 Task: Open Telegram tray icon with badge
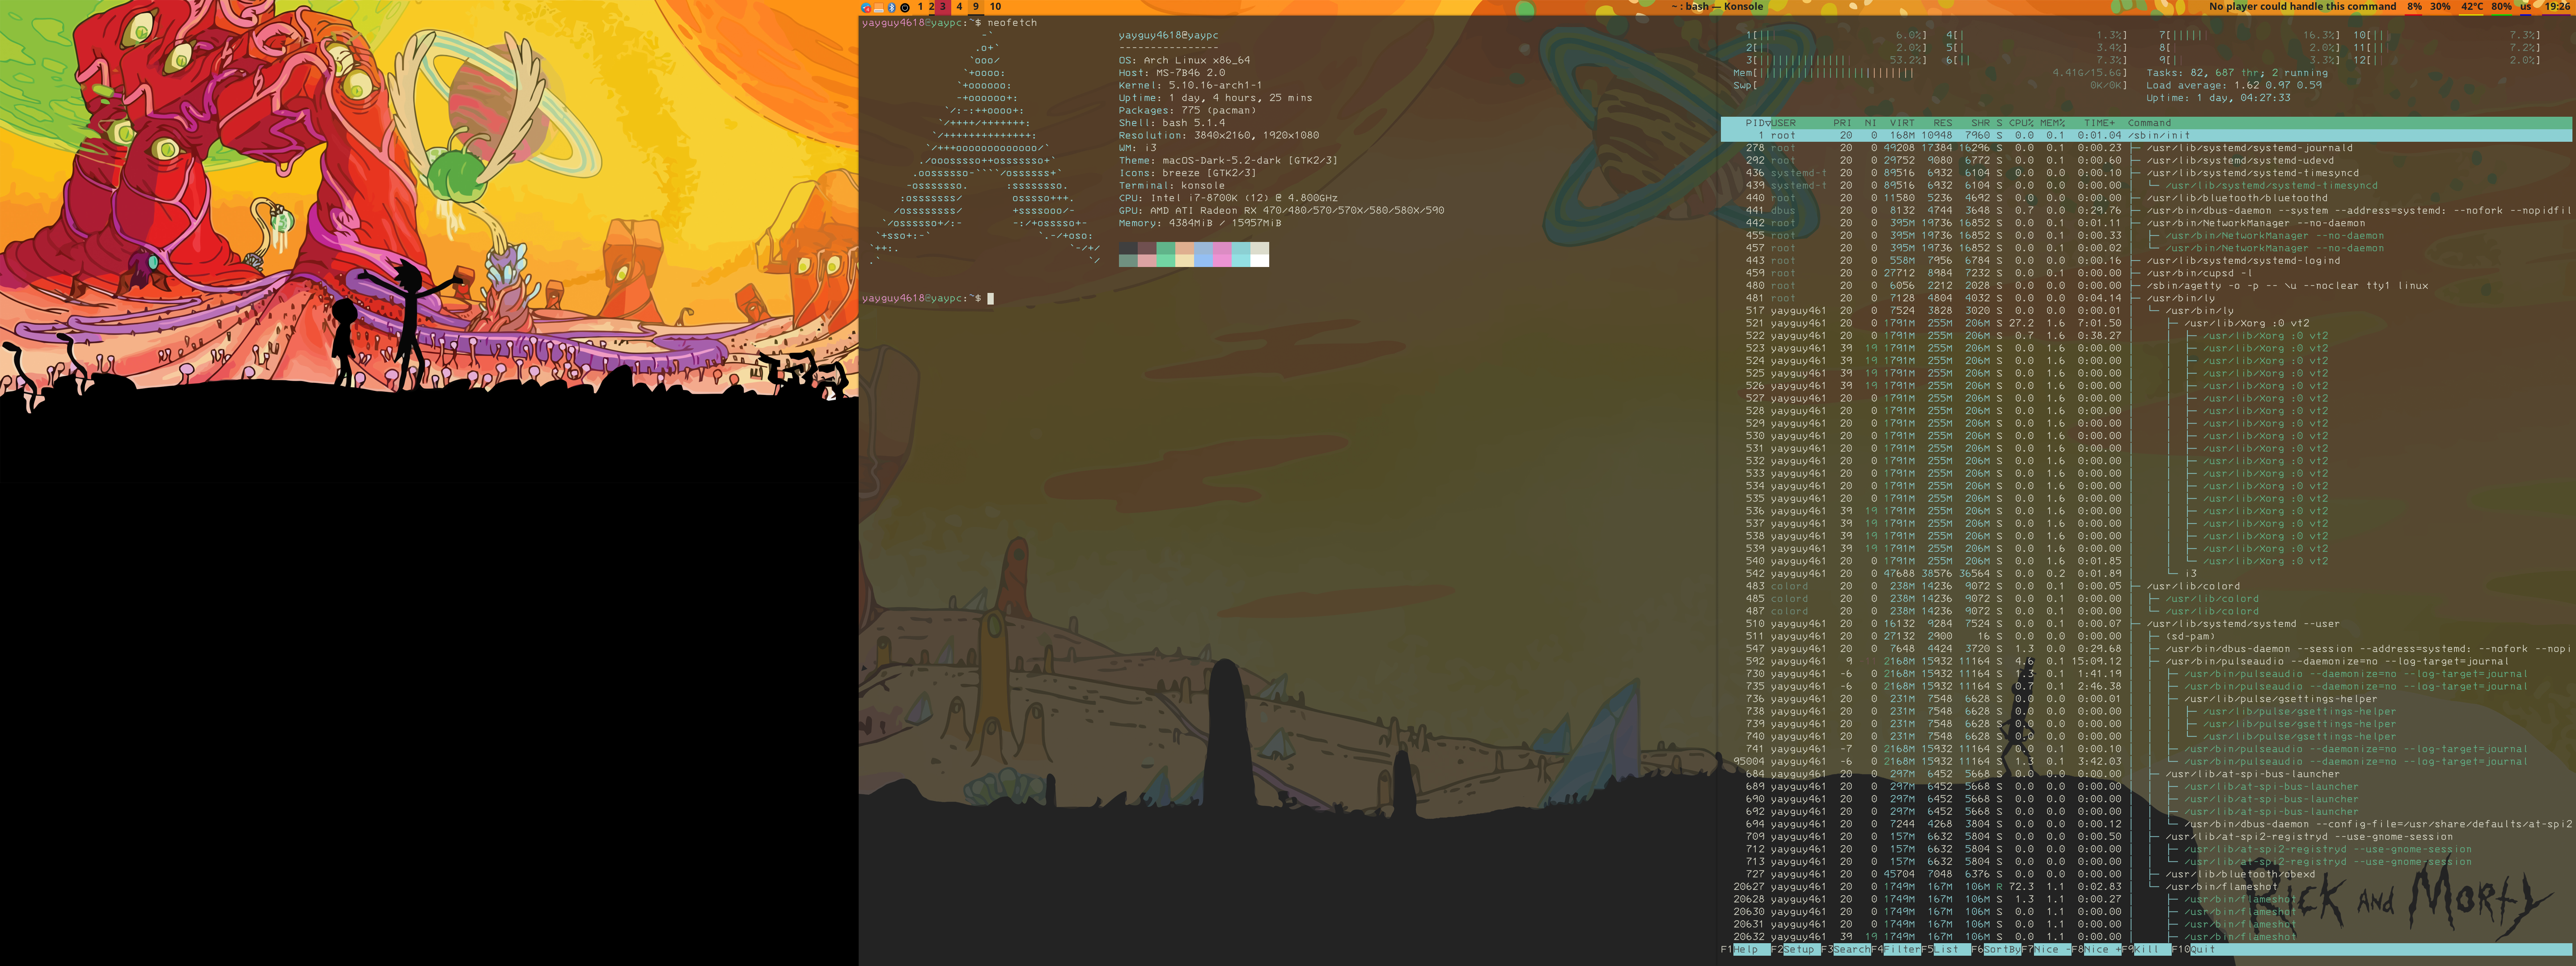(866, 8)
